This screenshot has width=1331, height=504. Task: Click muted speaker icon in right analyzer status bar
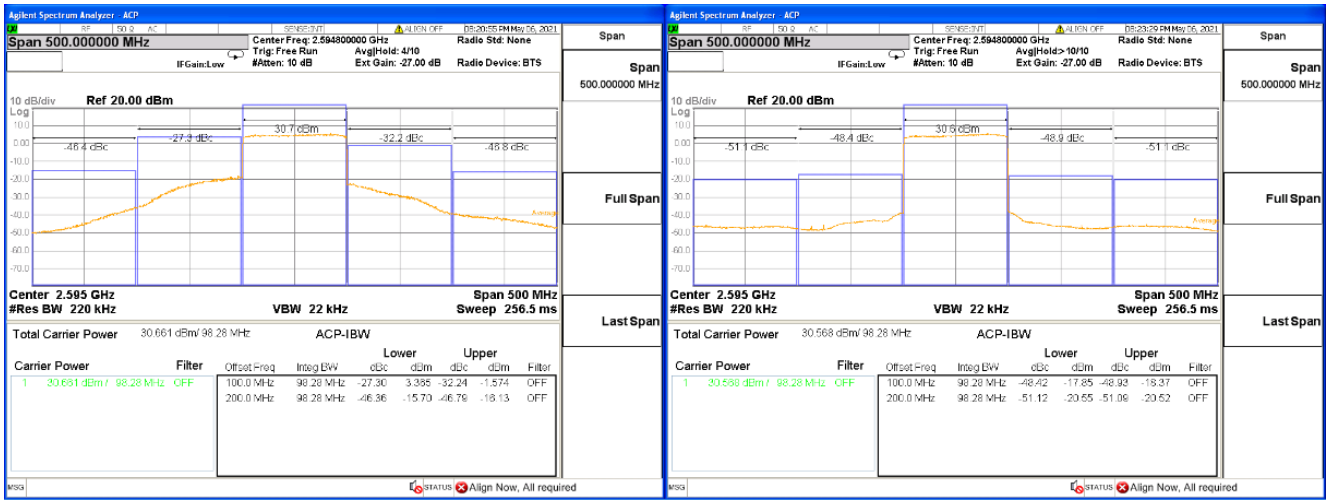[1077, 487]
